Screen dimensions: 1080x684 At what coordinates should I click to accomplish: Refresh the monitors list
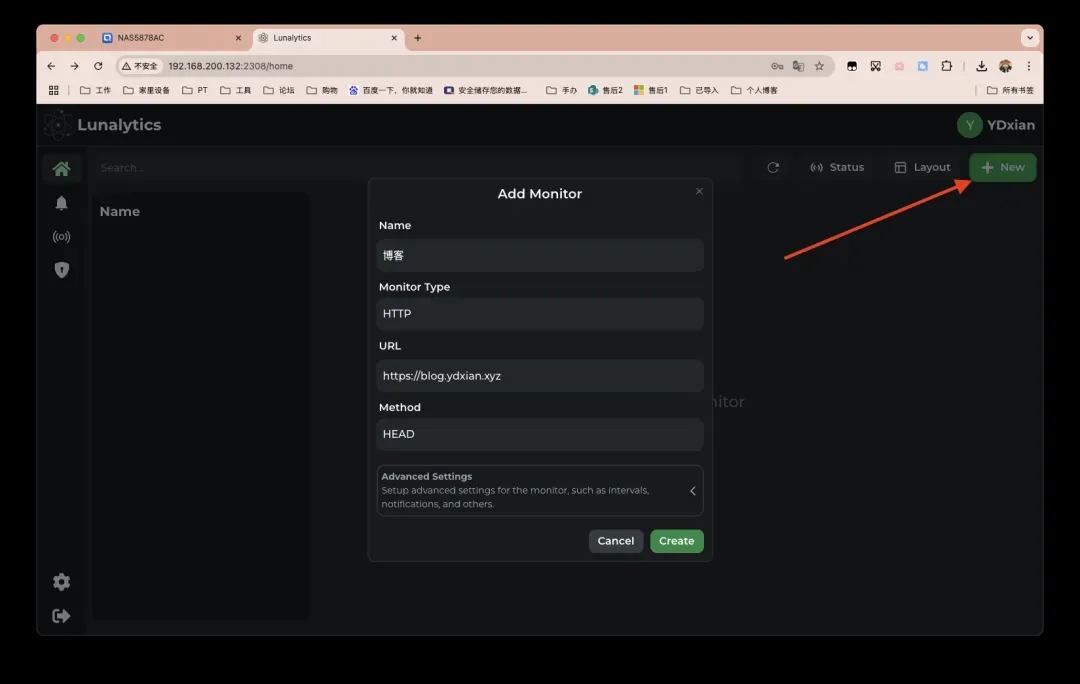click(x=773, y=168)
